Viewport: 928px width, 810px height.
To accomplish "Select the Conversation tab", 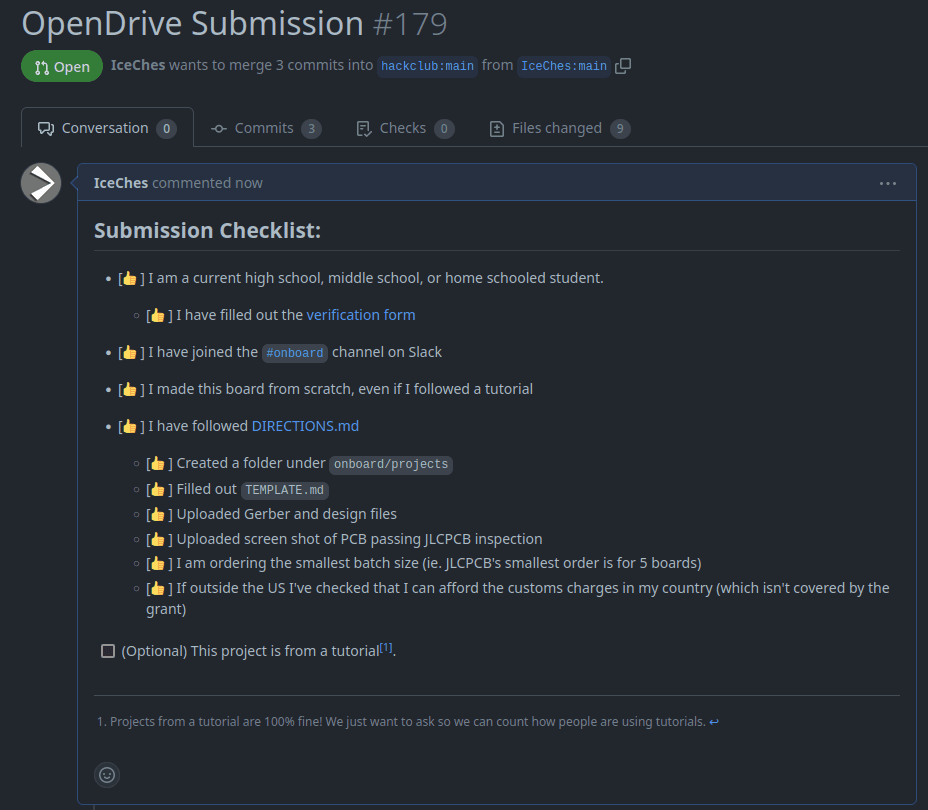I will pyautogui.click(x=106, y=128).
